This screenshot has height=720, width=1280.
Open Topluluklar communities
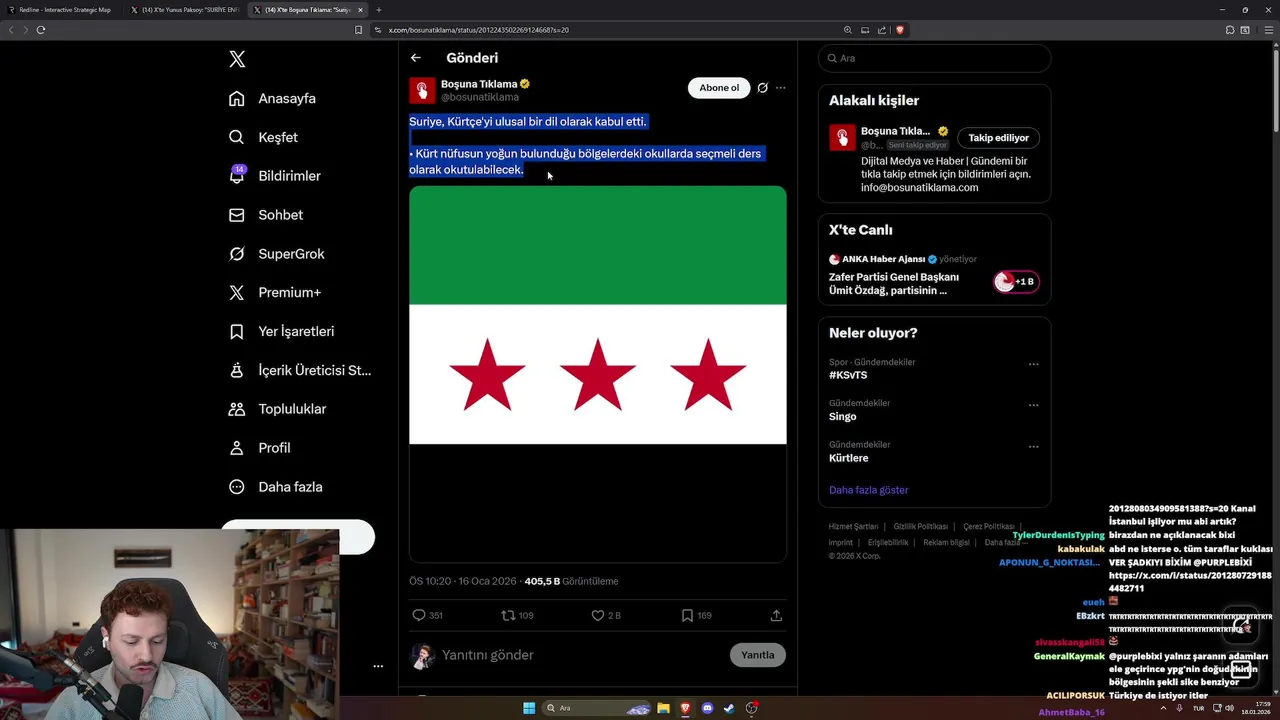(x=277, y=409)
